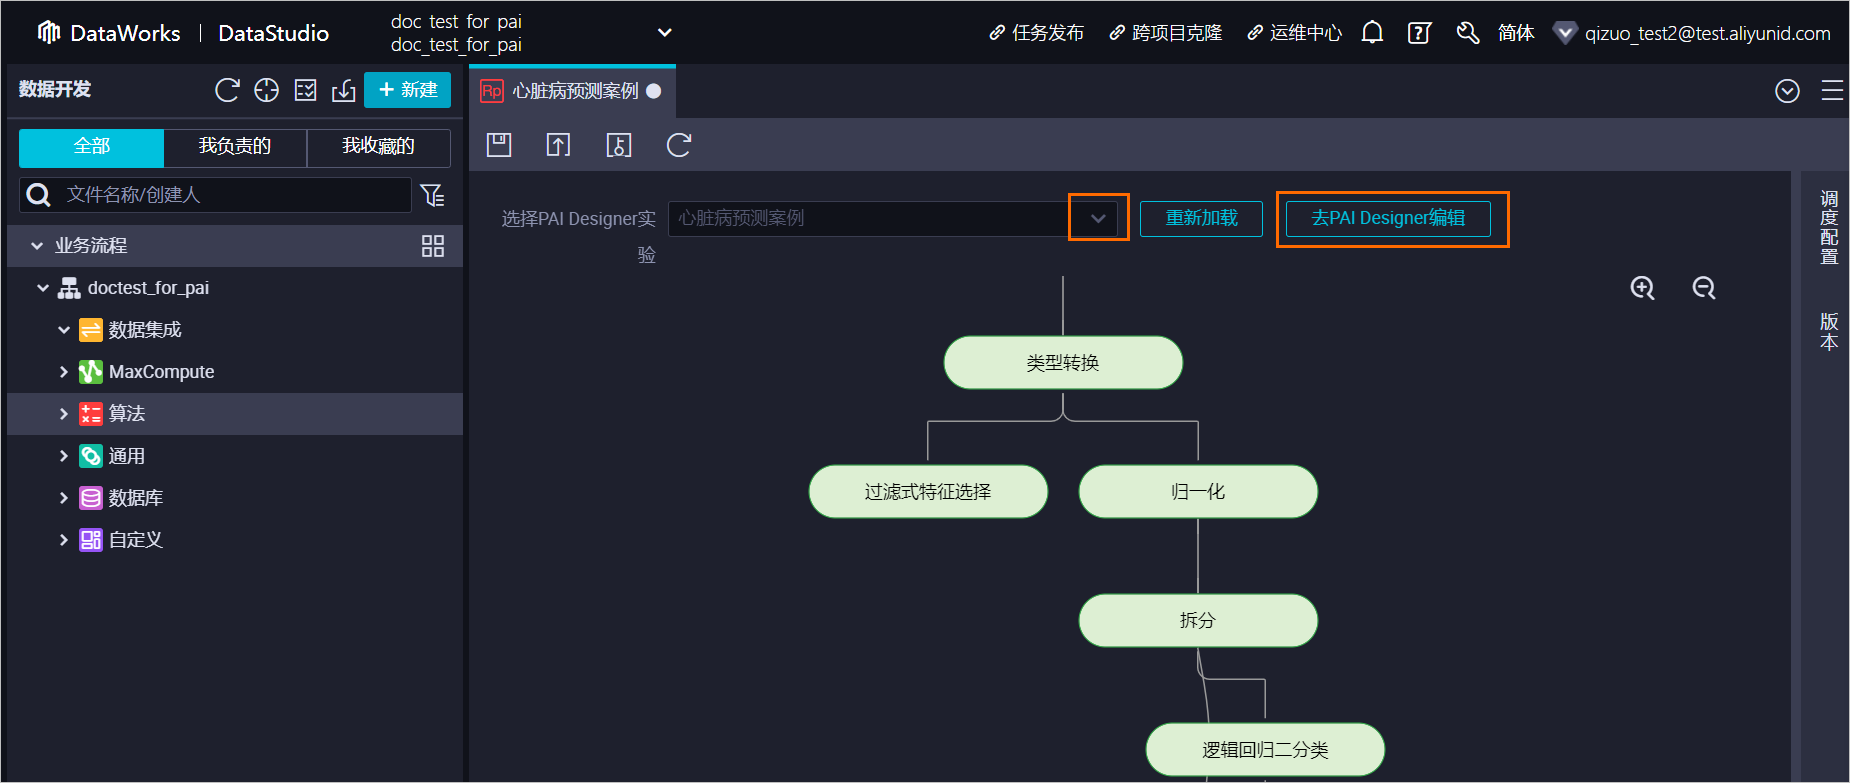This screenshot has height=783, width=1850.
Task: Click the qizuo_test2@test.aliyunid.com account name
Action: pyautogui.click(x=1708, y=33)
